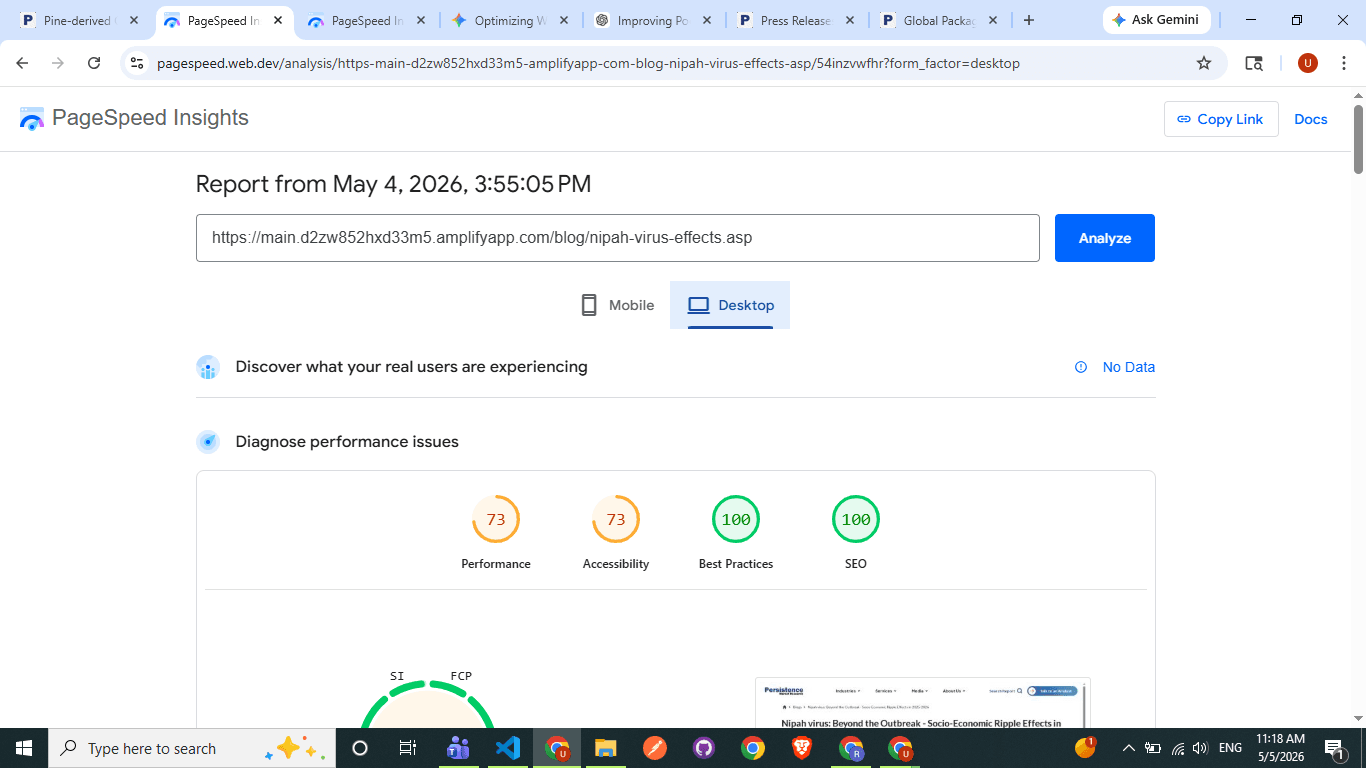
Task: Click the real users experience icon
Action: click(x=208, y=367)
